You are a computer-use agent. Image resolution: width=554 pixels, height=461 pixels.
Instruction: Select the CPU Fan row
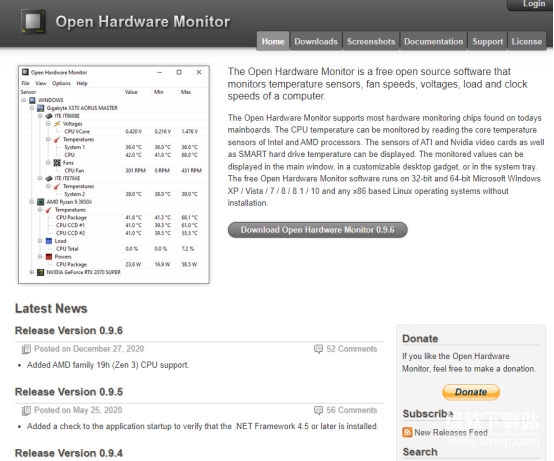(114, 171)
